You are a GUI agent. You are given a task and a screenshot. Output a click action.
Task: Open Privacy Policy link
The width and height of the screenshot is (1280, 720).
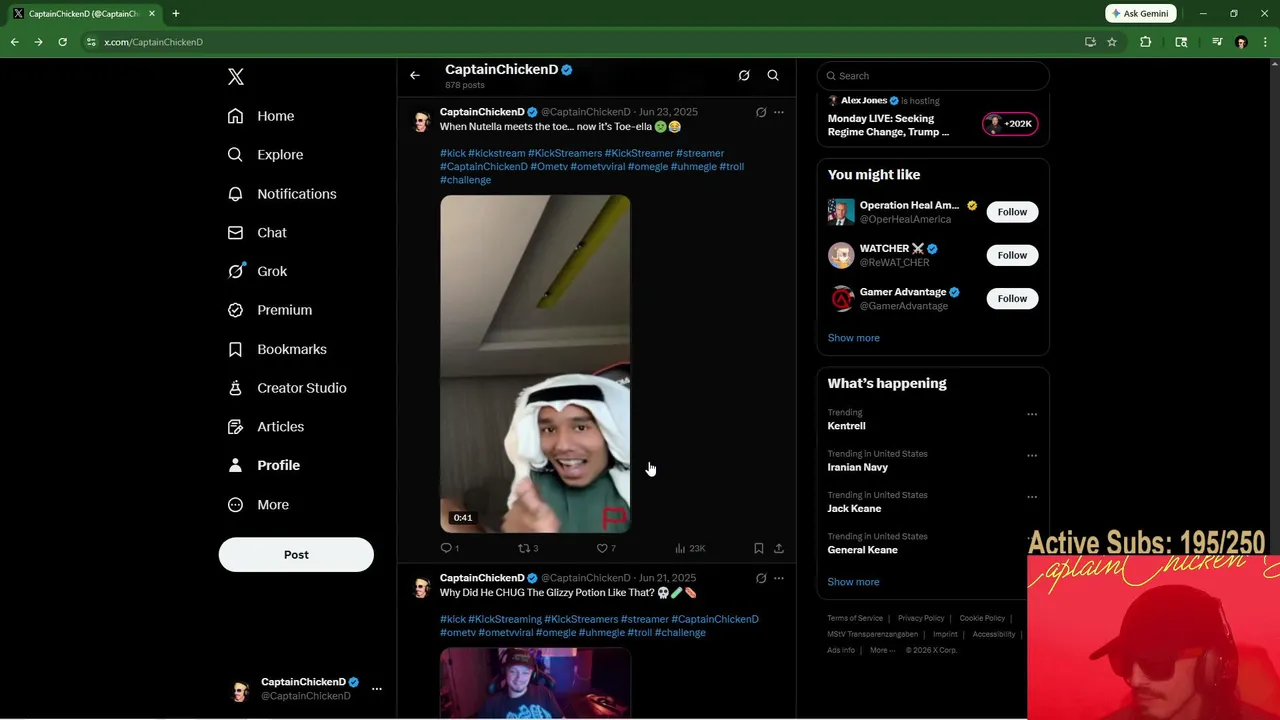[920, 618]
